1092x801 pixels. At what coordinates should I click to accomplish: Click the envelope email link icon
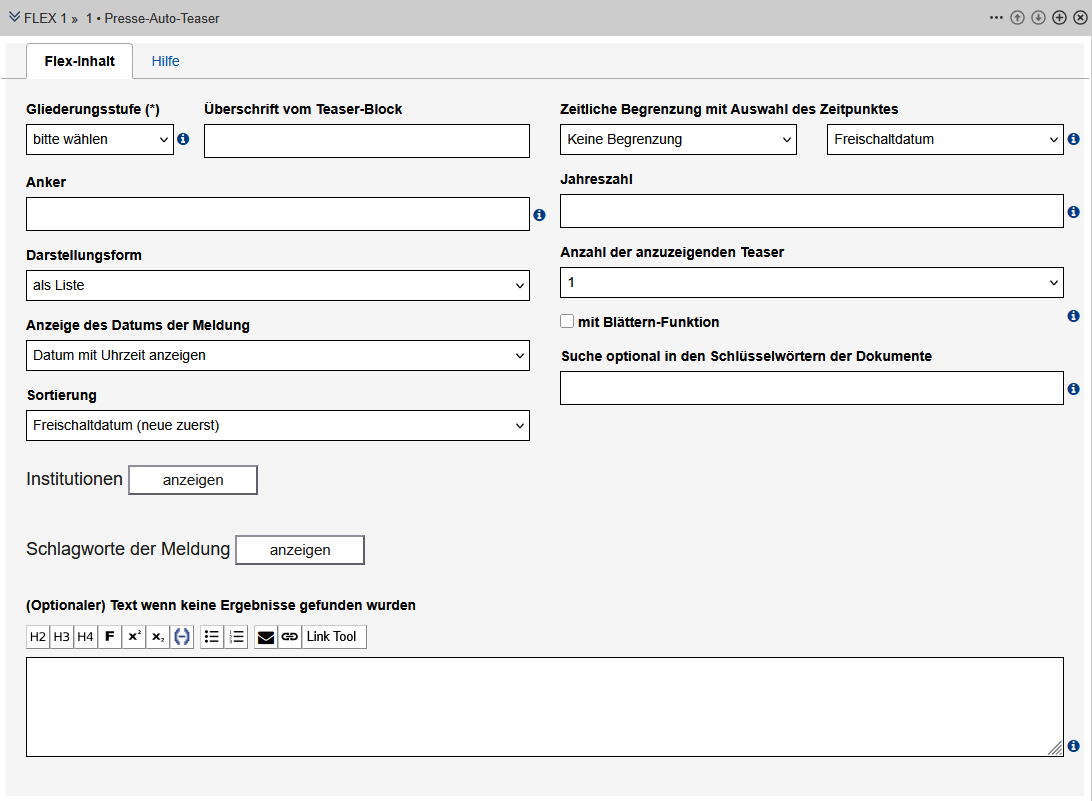266,637
